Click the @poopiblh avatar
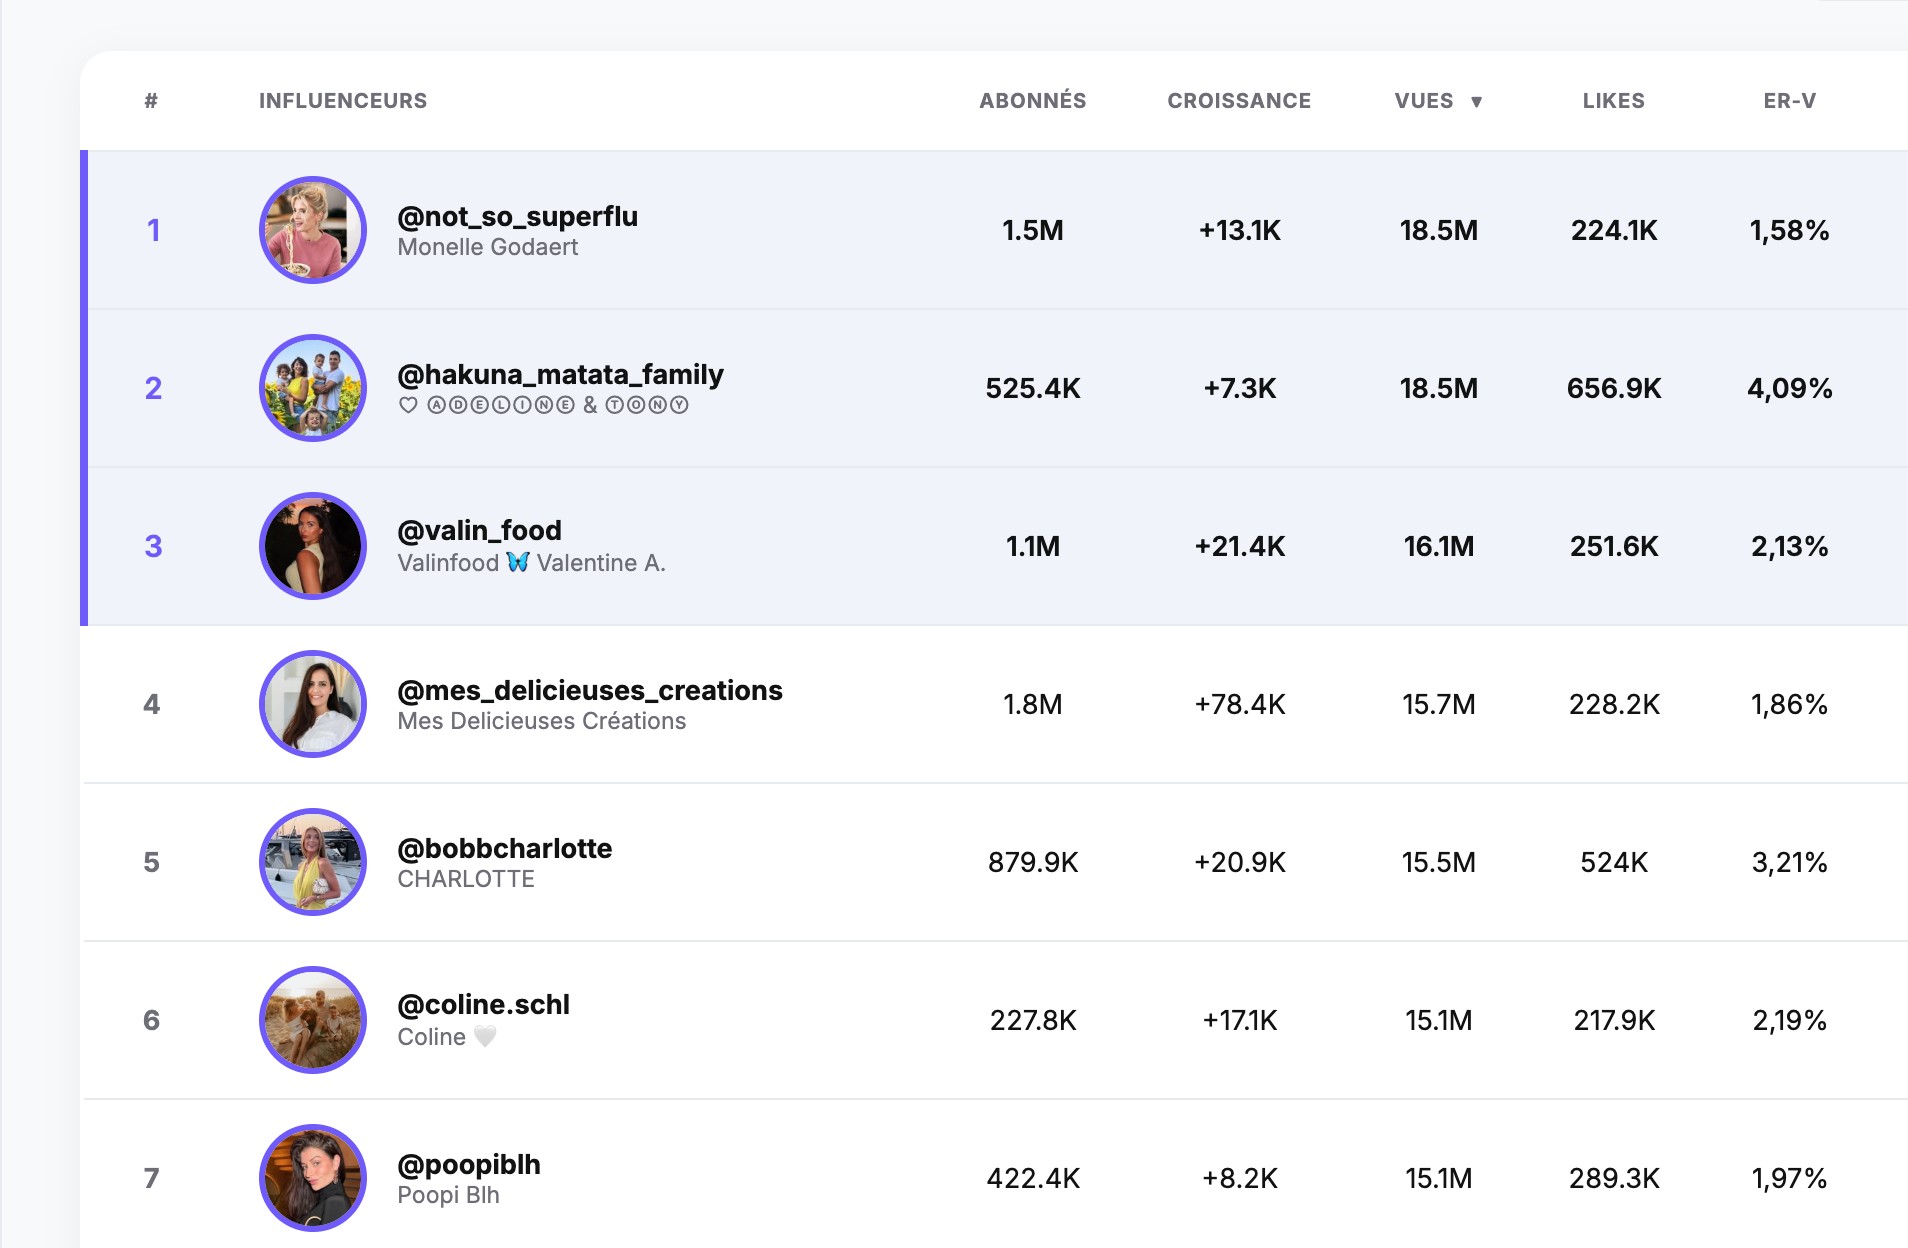 point(312,1178)
